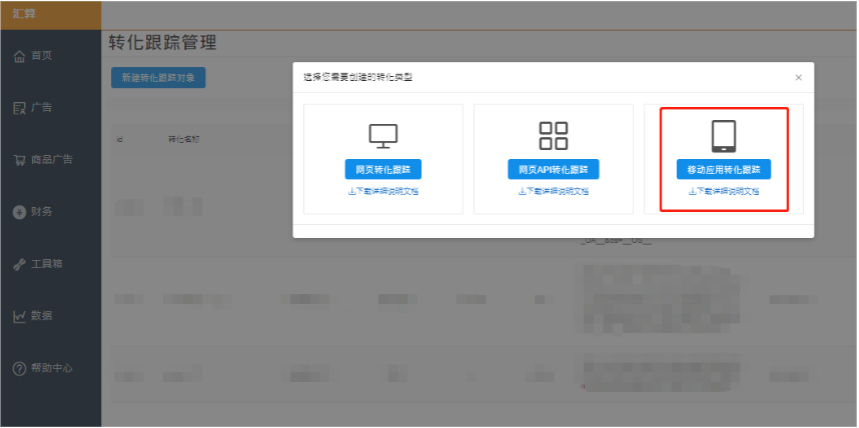This screenshot has height=428, width=859.
Task: Click the shopping cart 商品广告 icon
Action: tap(19, 160)
